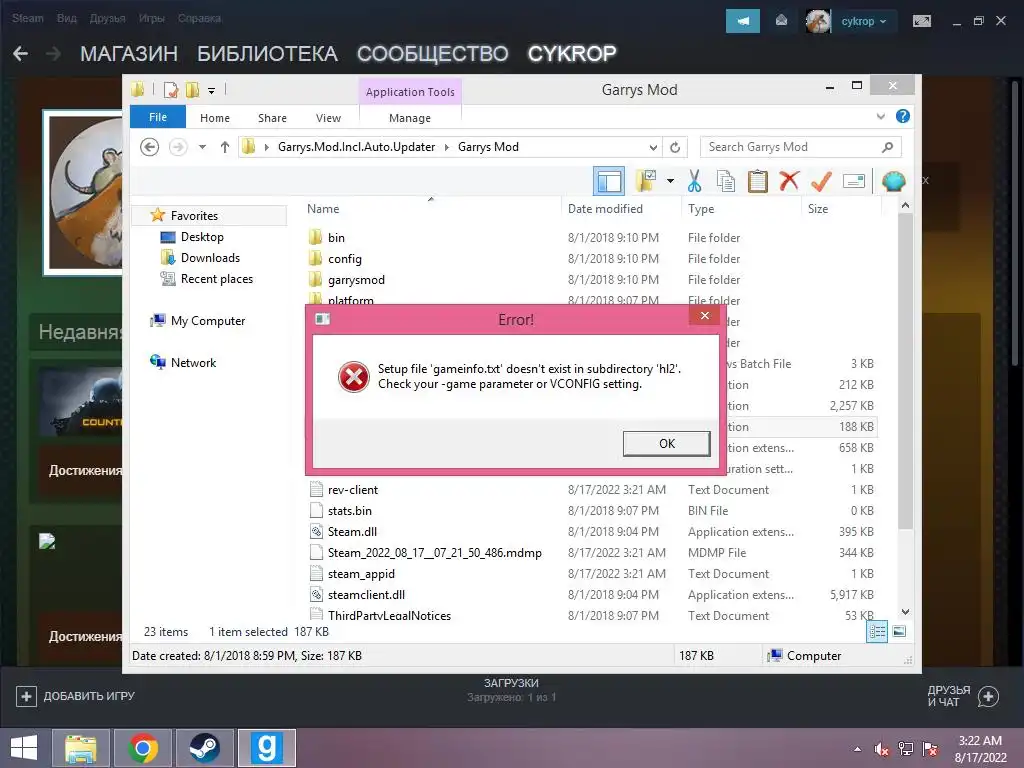This screenshot has width=1024, height=768.
Task: Switch to the View ribbon tab
Action: point(328,118)
